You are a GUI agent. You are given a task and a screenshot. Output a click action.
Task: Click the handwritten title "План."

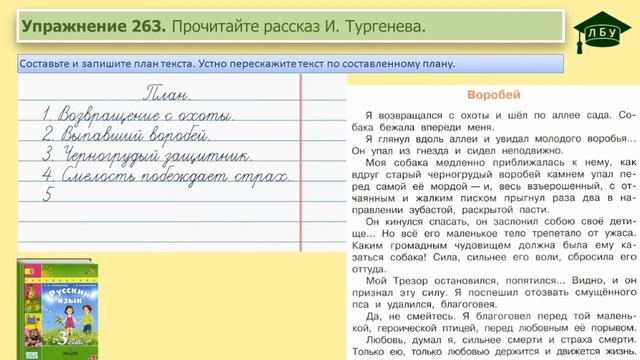pyautogui.click(x=167, y=93)
